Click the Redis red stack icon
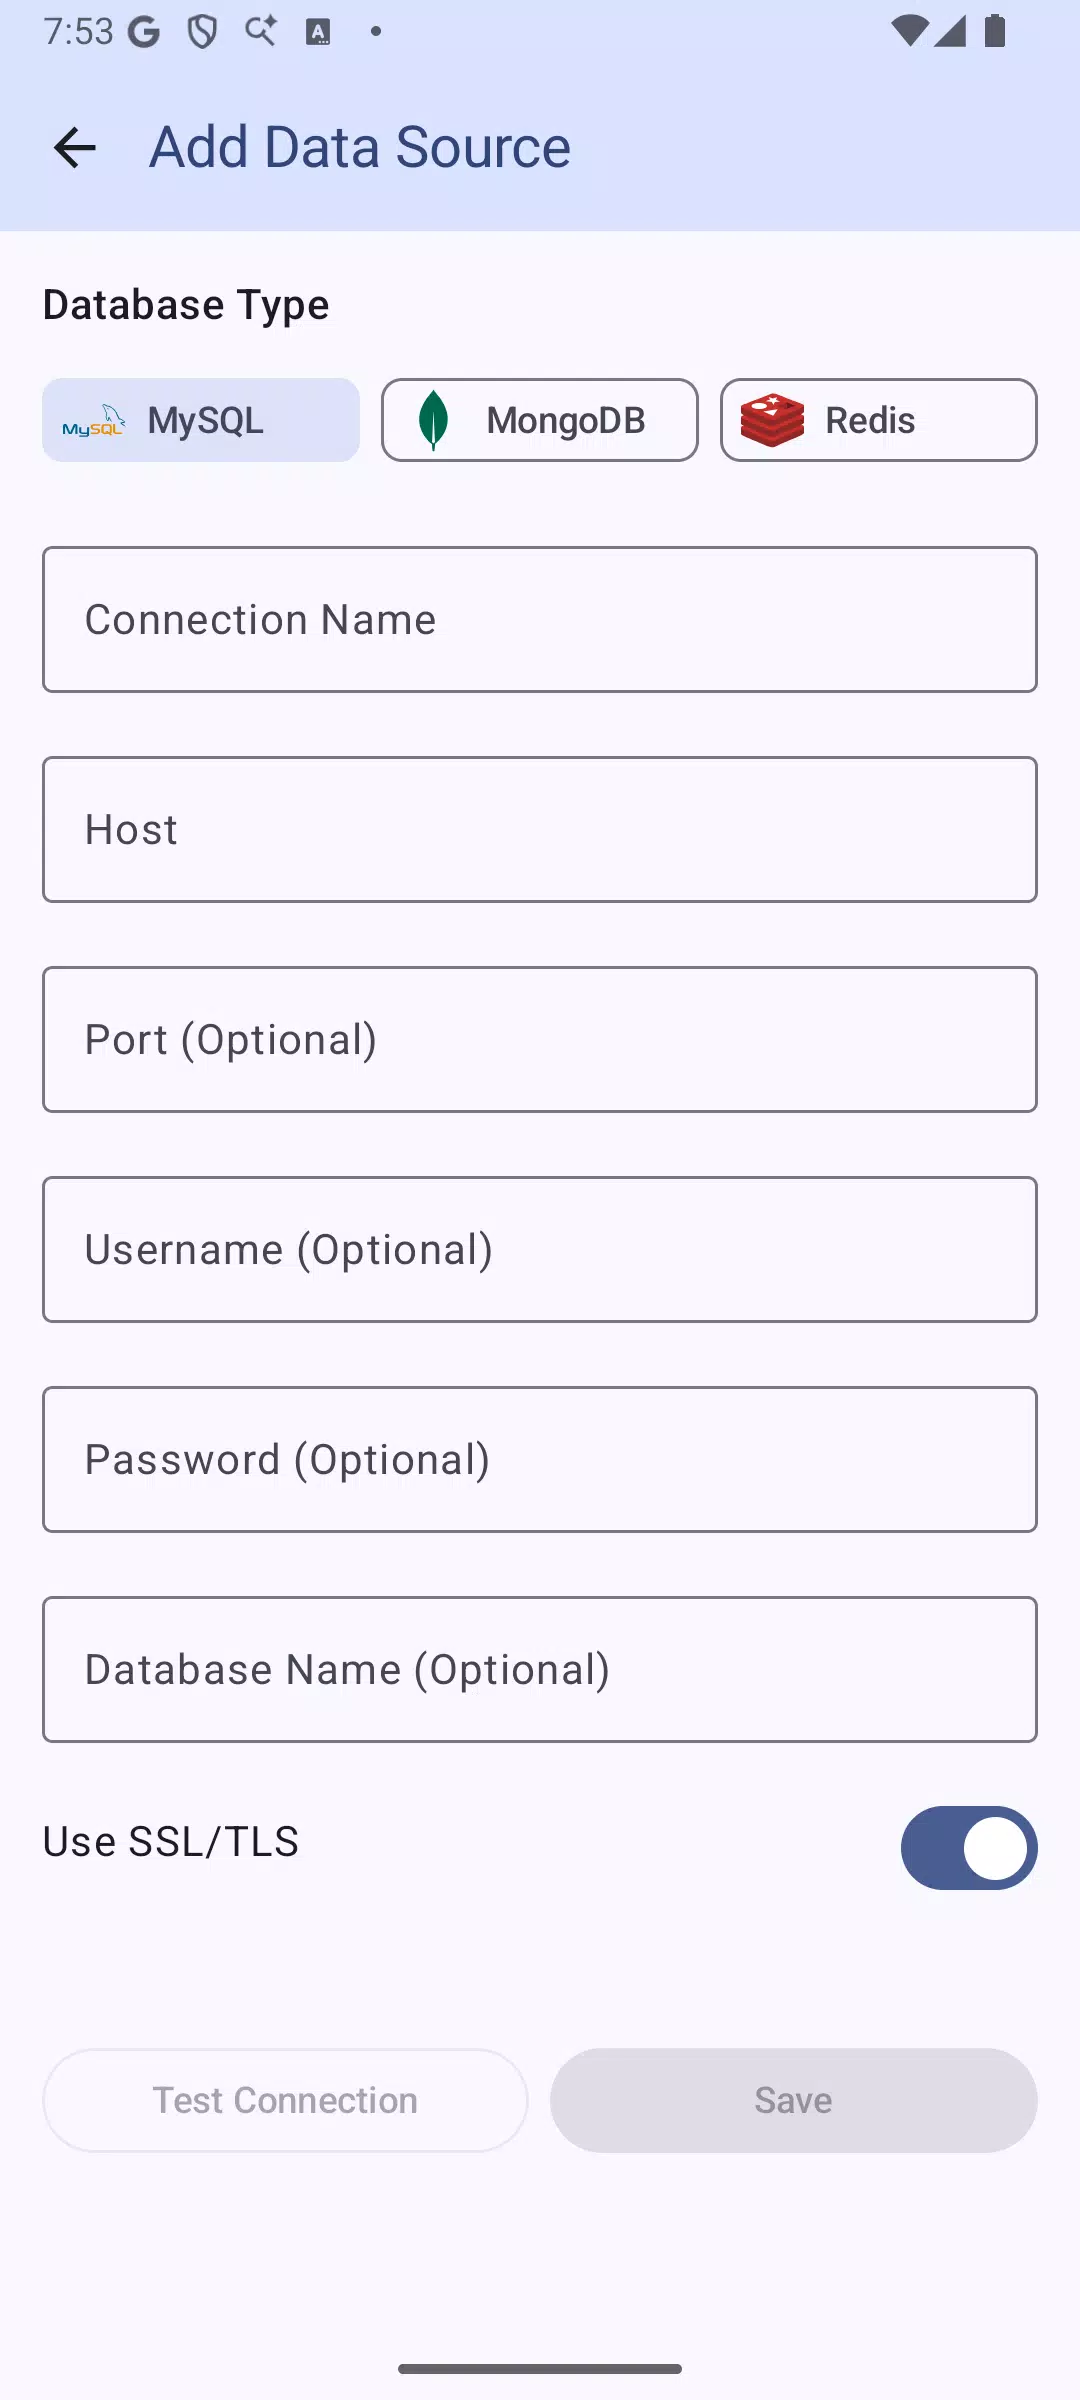Screen dimensions: 1080x2400 772,420
